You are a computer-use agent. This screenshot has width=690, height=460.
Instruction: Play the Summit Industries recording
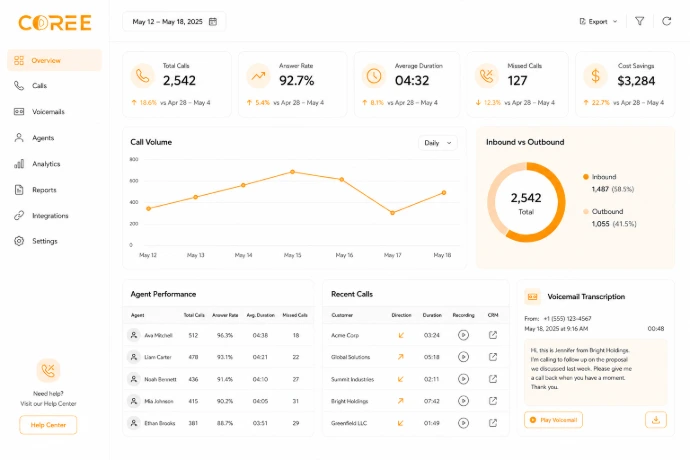coord(463,379)
